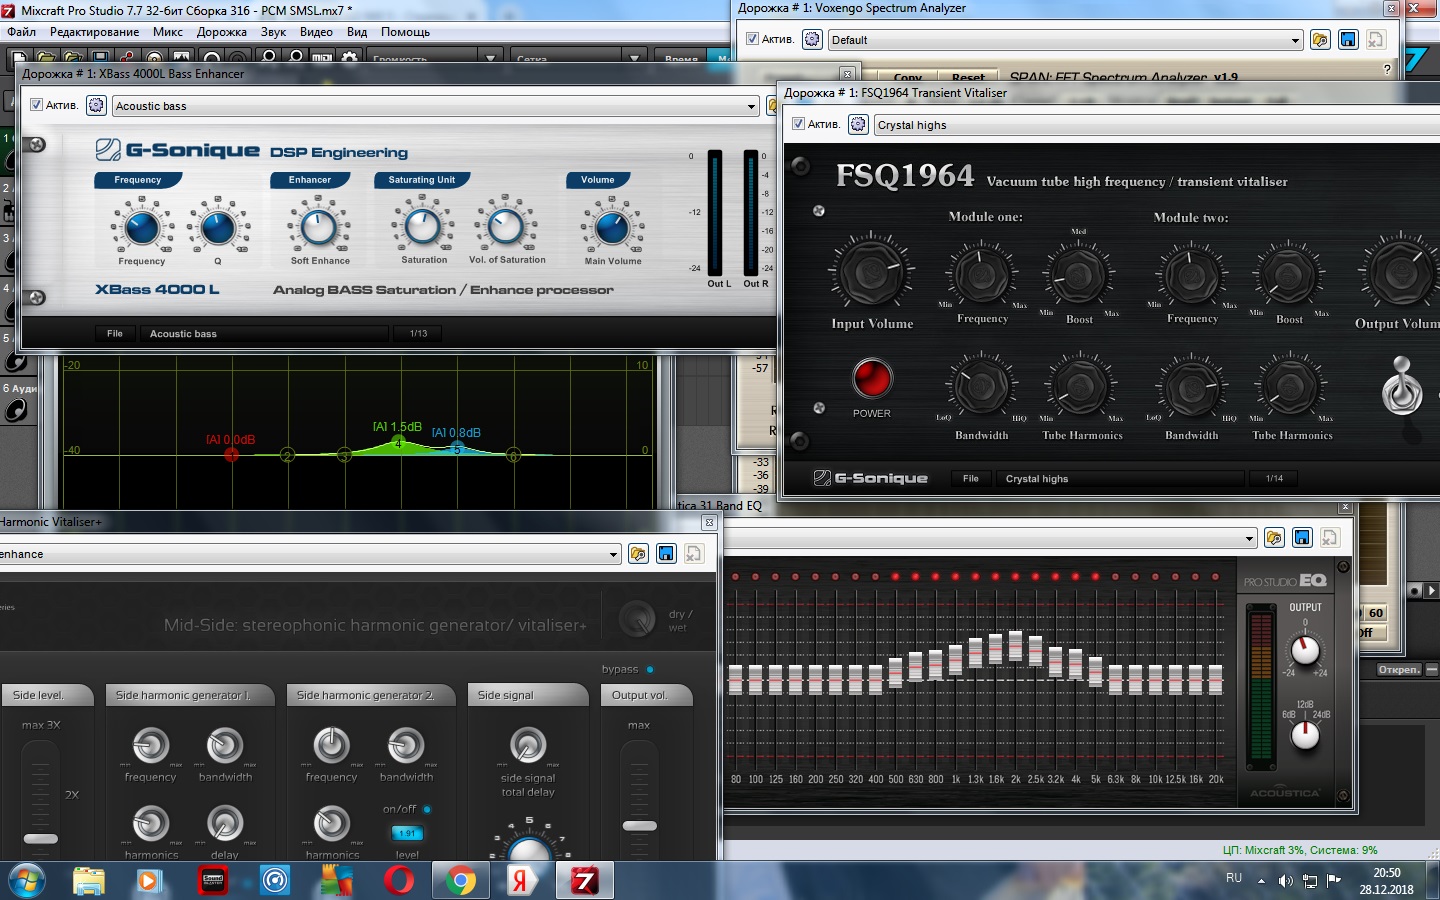Open the Помощь menu
This screenshot has height=900, width=1440.
[405, 31]
